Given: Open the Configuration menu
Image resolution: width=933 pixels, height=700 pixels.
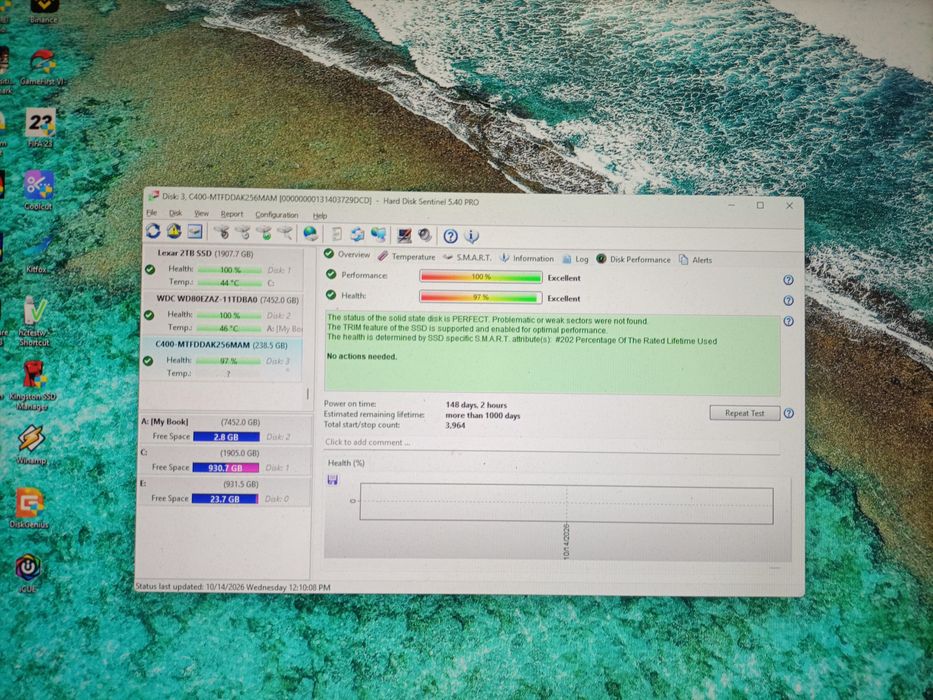Looking at the screenshot, I should pyautogui.click(x=277, y=214).
